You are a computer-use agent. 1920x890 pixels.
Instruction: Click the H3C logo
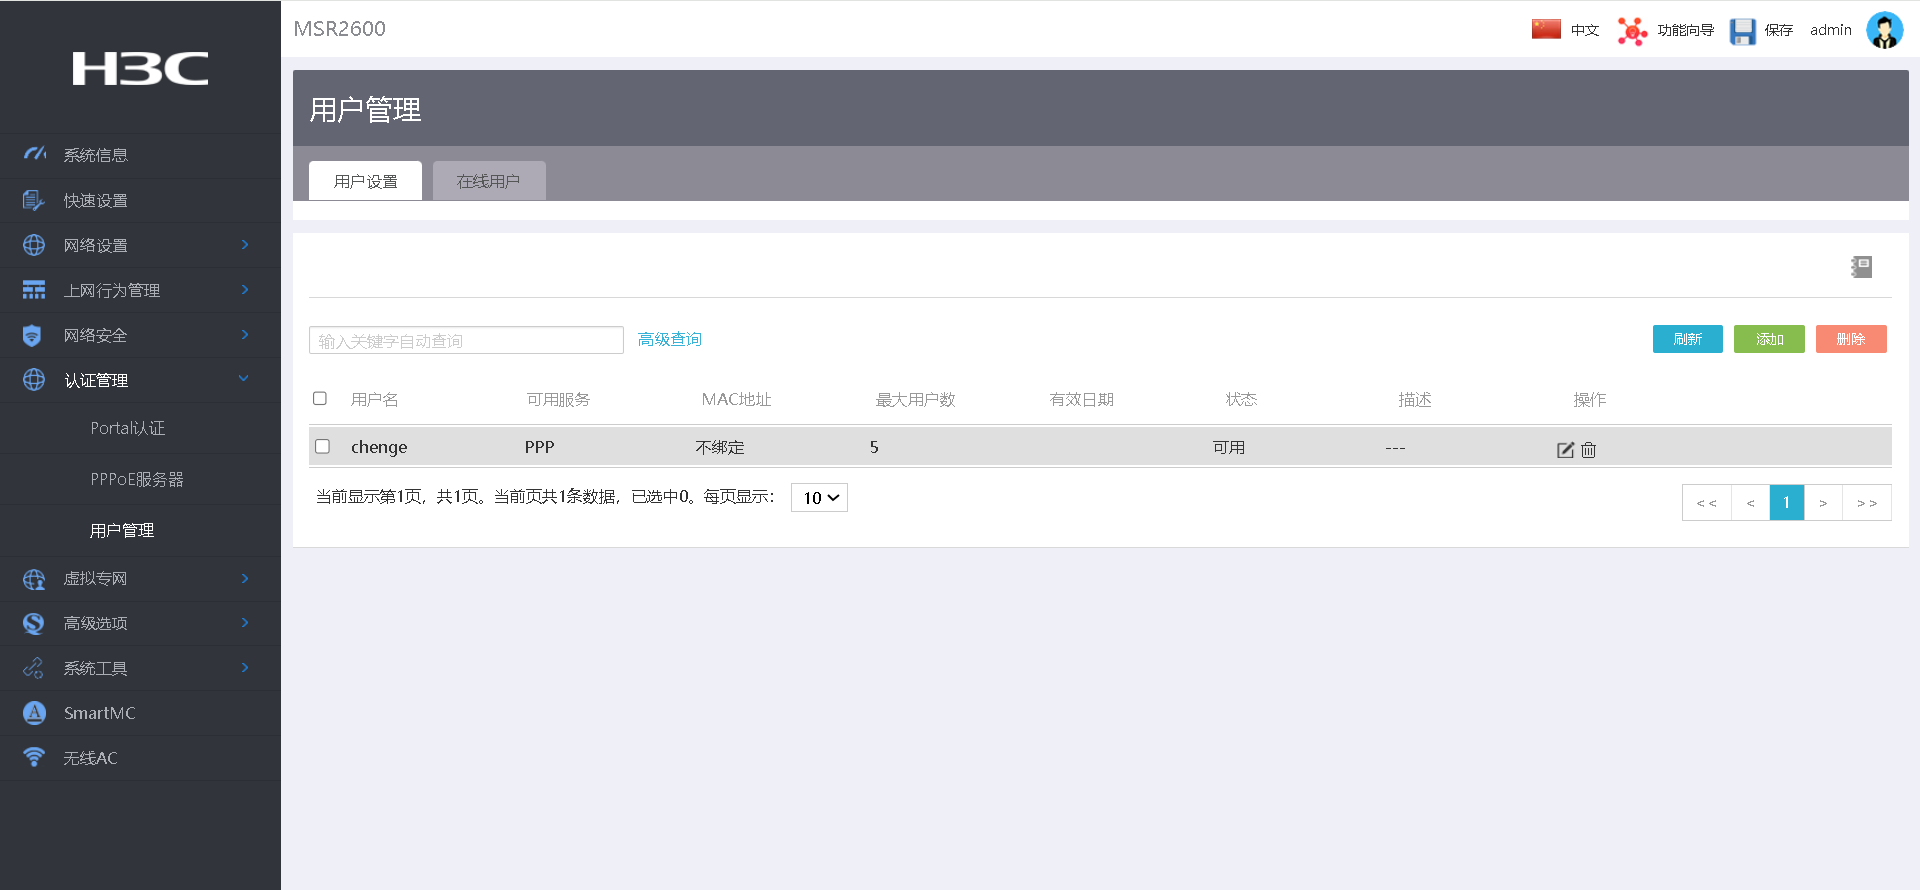point(140,68)
